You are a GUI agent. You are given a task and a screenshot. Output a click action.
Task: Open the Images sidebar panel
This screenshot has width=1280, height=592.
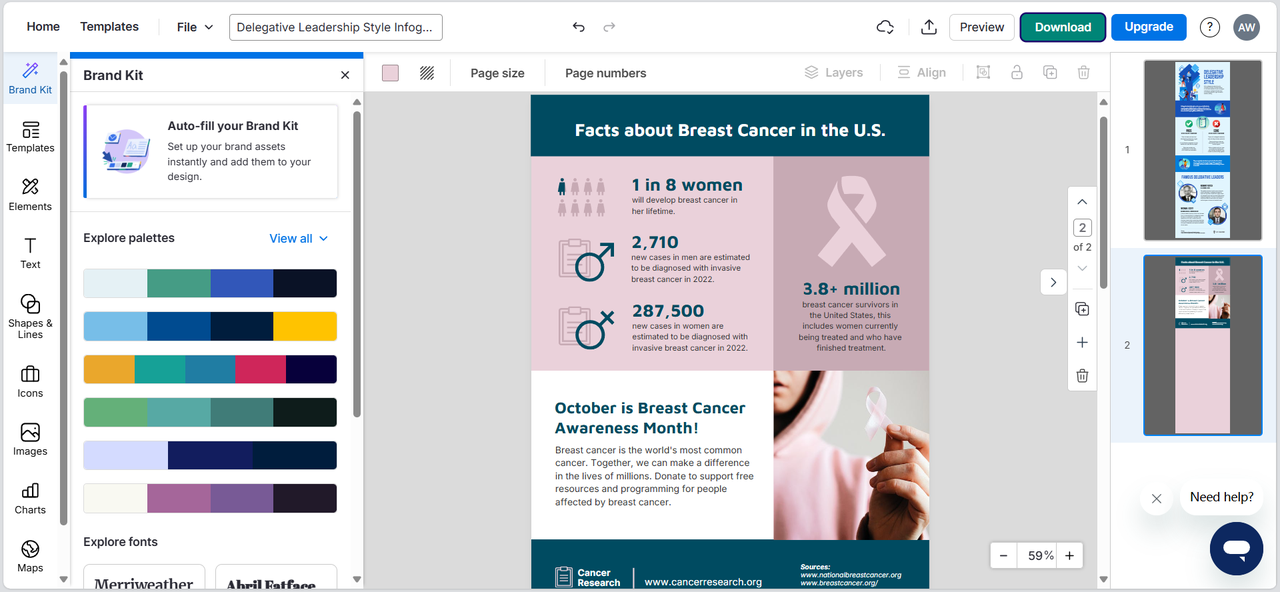[30, 440]
